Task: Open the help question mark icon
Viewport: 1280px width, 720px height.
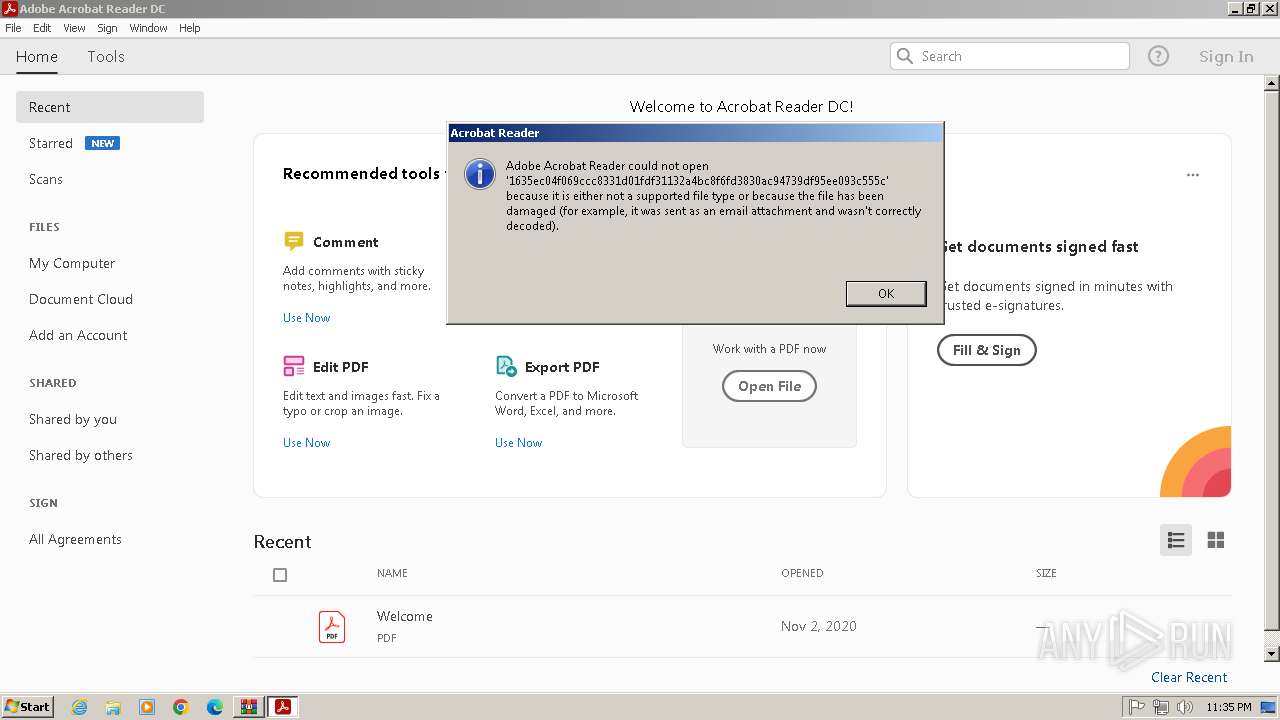Action: coord(1158,56)
